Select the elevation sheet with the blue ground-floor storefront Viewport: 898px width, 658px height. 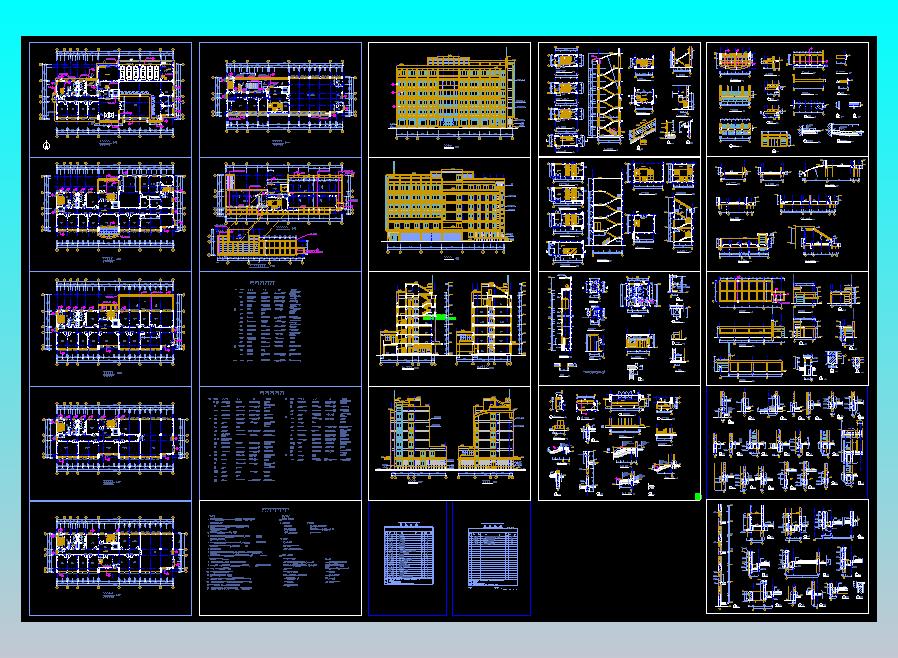(x=450, y=214)
